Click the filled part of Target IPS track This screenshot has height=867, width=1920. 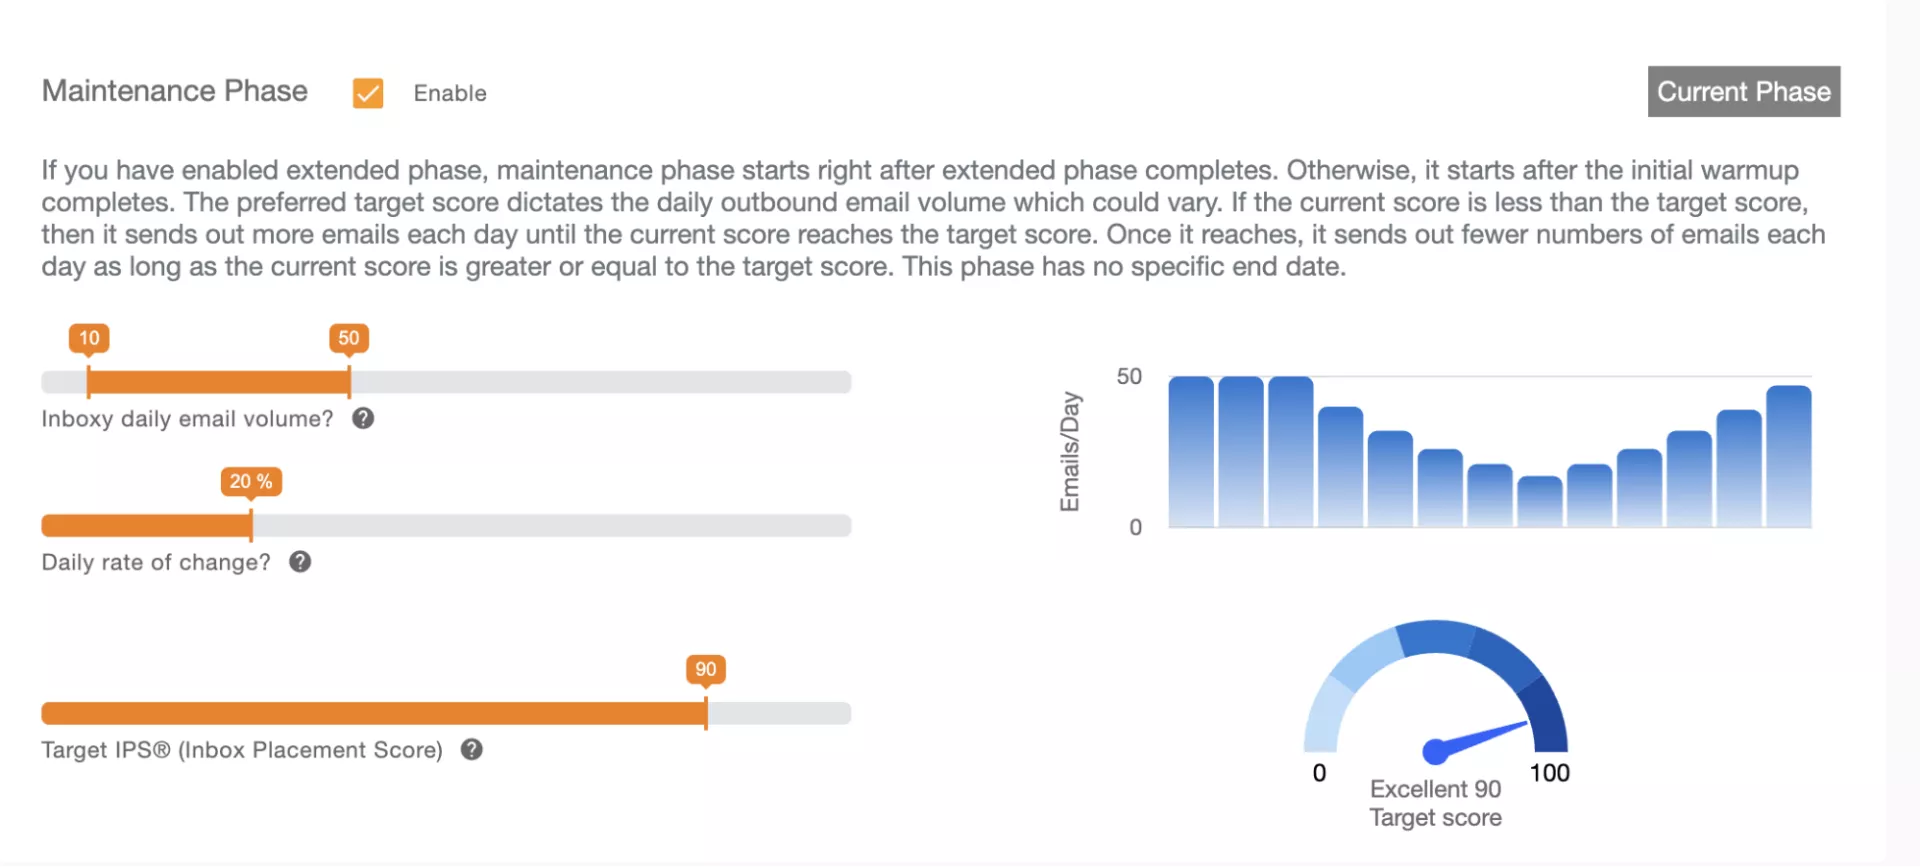point(370,713)
